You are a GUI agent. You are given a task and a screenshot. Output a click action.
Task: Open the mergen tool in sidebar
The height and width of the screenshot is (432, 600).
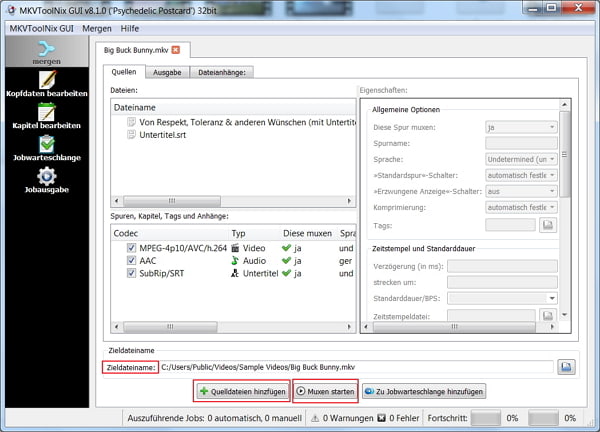(x=47, y=52)
